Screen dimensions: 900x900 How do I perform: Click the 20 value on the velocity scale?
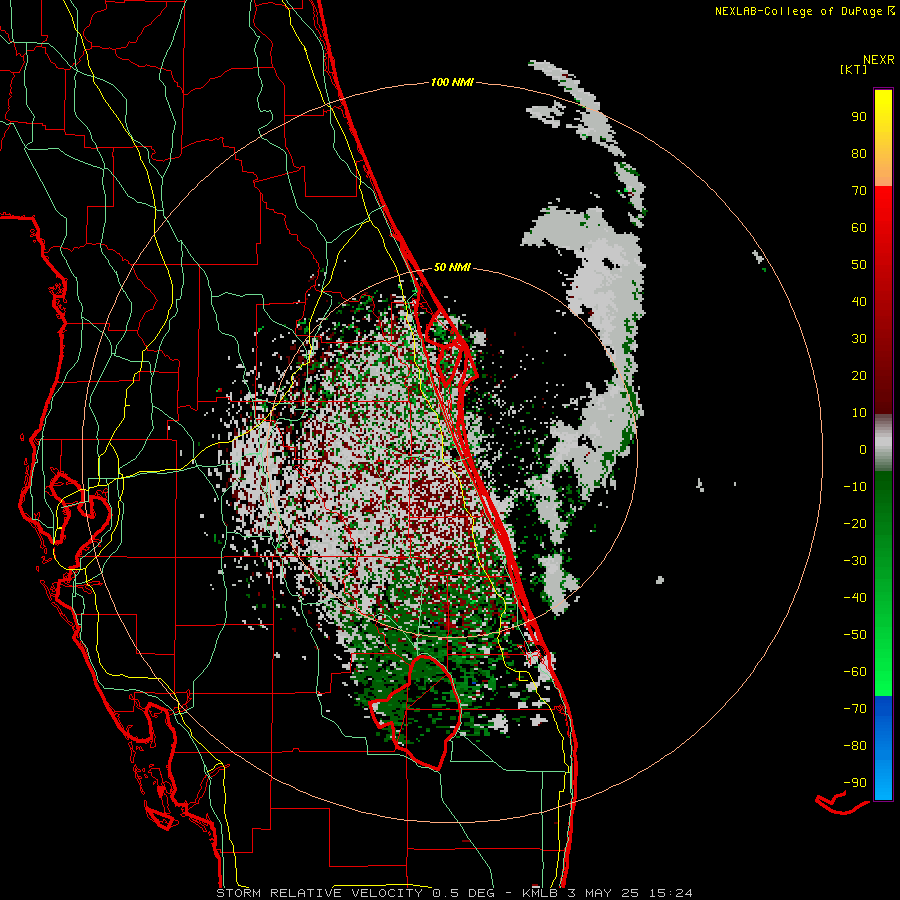pos(859,375)
